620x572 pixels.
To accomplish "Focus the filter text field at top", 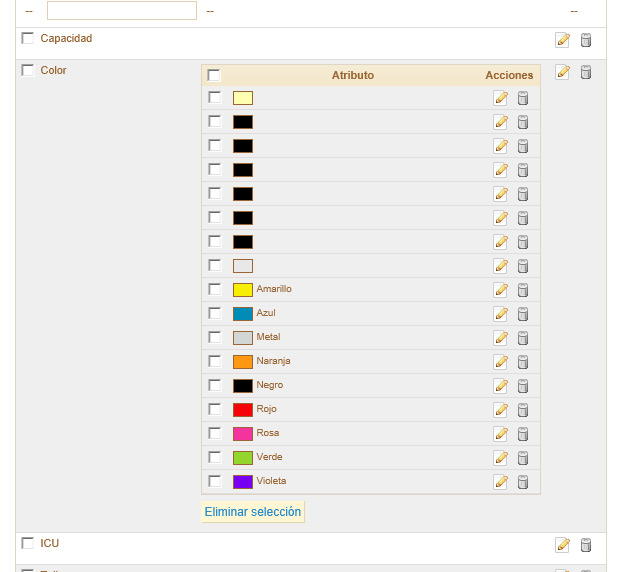I will click(122, 10).
